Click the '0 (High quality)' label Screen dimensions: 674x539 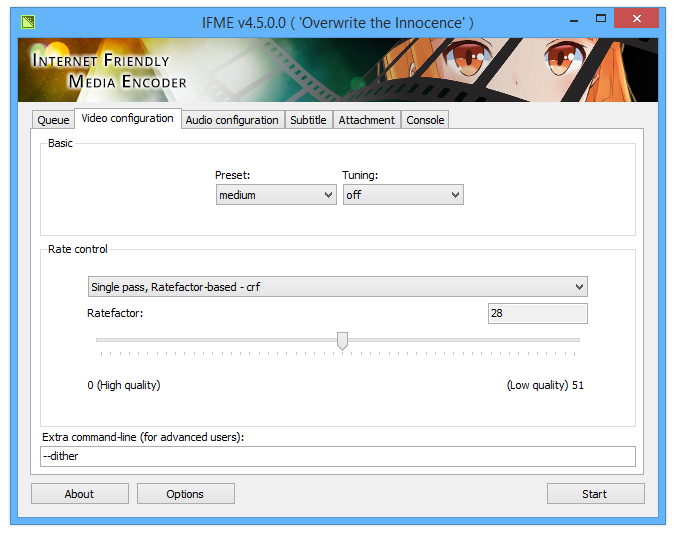[124, 385]
